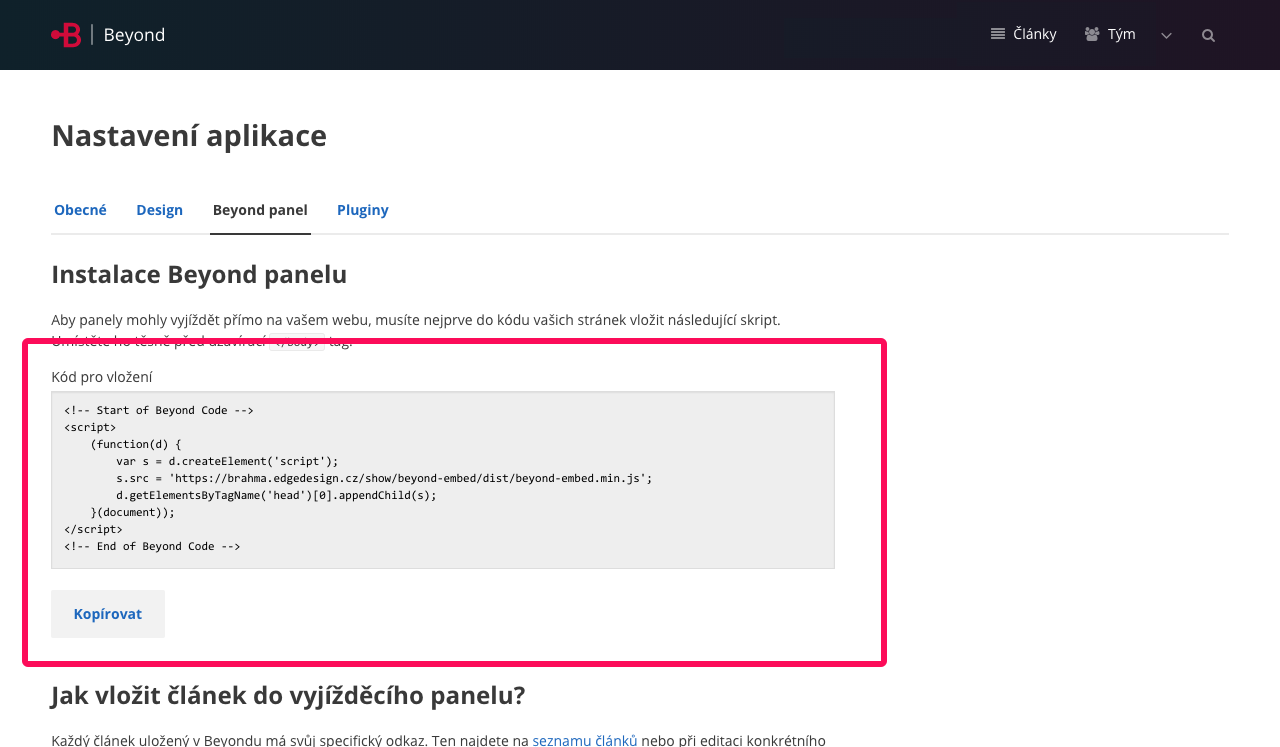Screen dimensions: 1280x747
Task: Select the Beyond panel tab
Action: pos(260,210)
